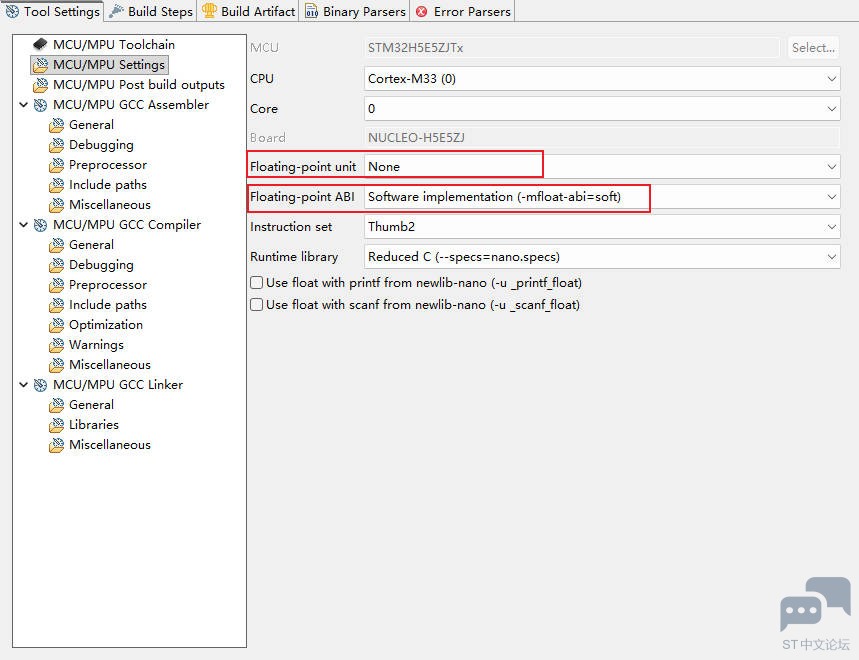Select Compiler Debugging tree item
The width and height of the screenshot is (859, 660).
pos(101,265)
